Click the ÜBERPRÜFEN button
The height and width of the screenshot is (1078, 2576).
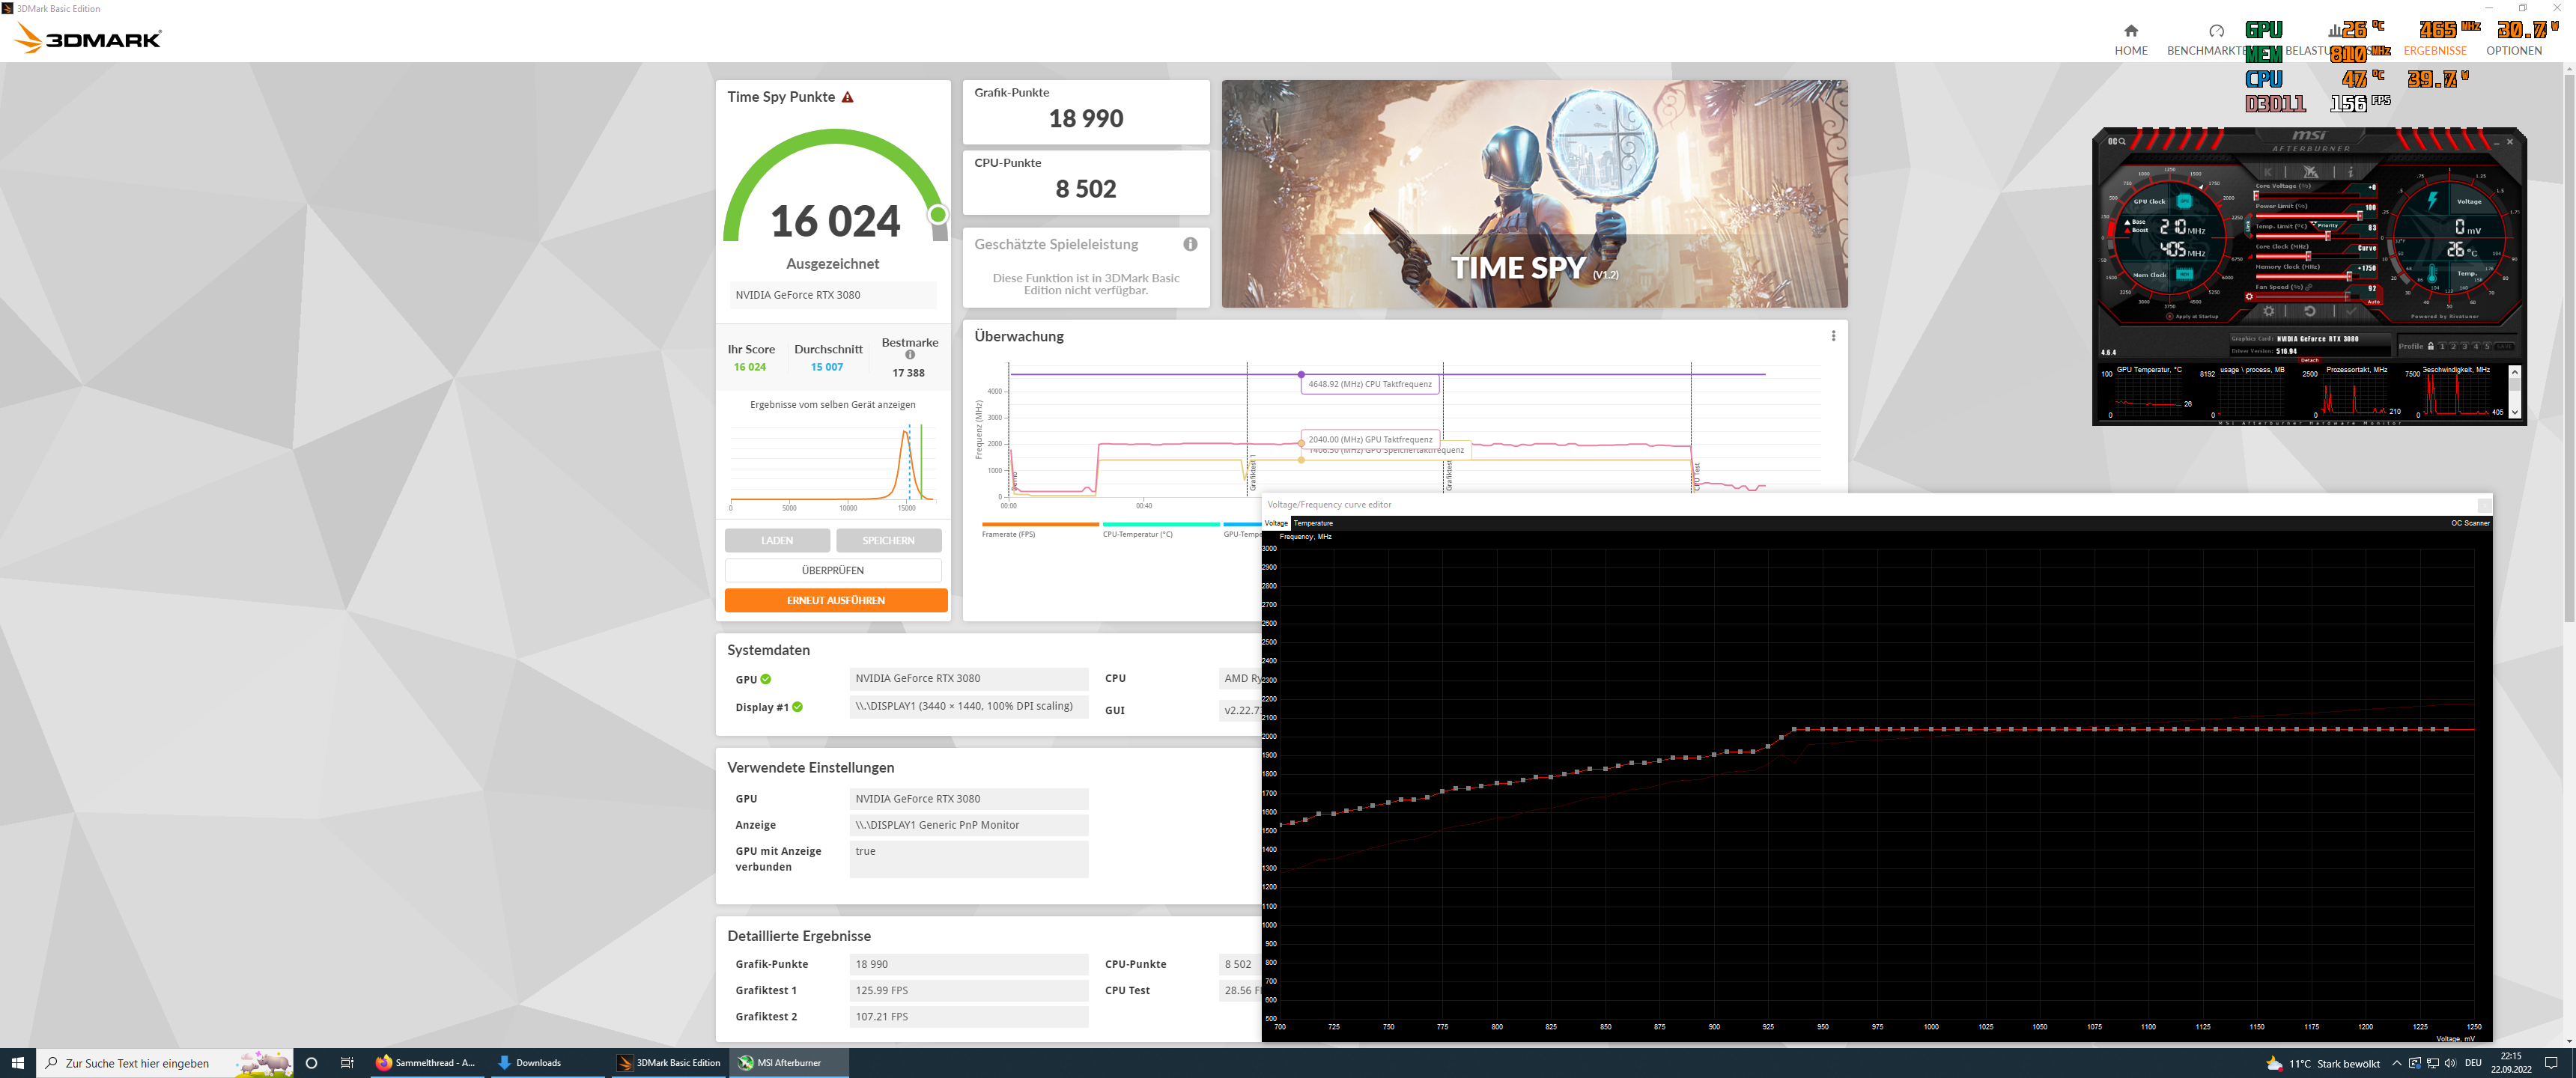[x=832, y=570]
